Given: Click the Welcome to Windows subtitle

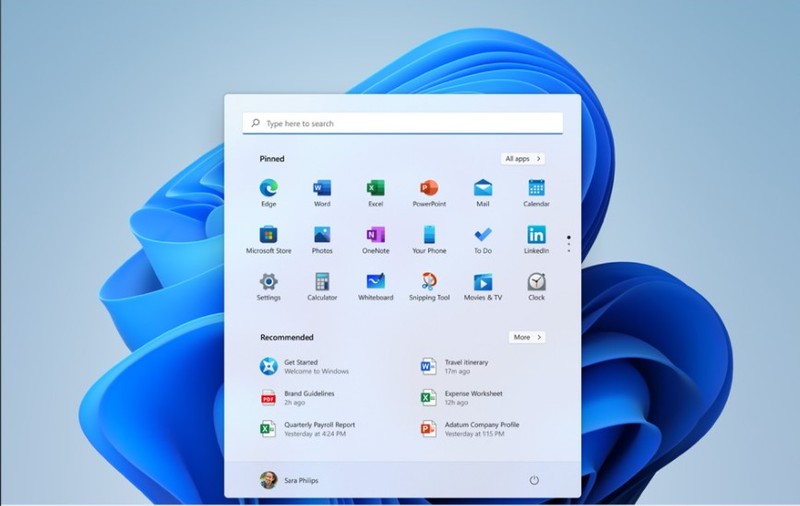Looking at the screenshot, I should point(316,371).
